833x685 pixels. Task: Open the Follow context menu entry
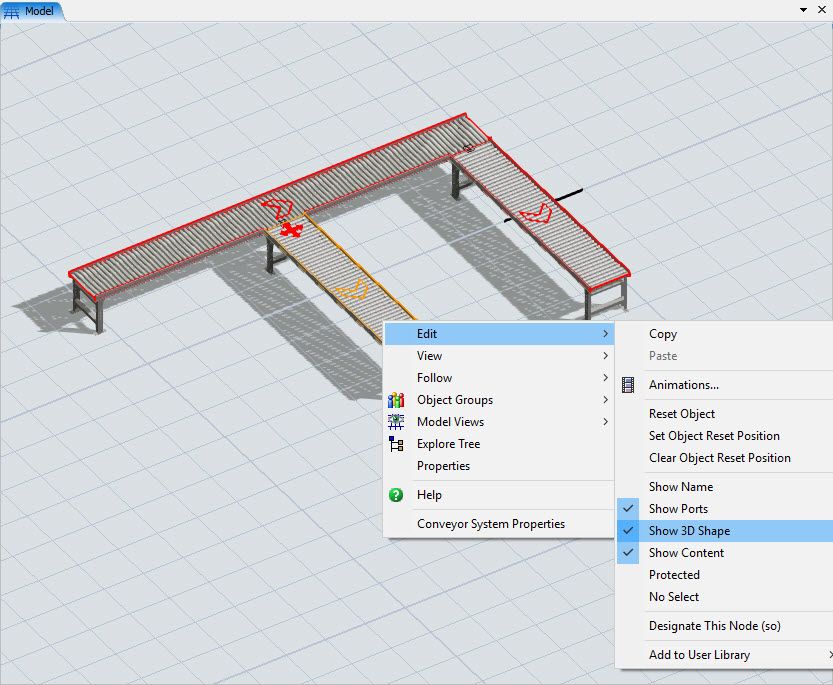tap(499, 378)
